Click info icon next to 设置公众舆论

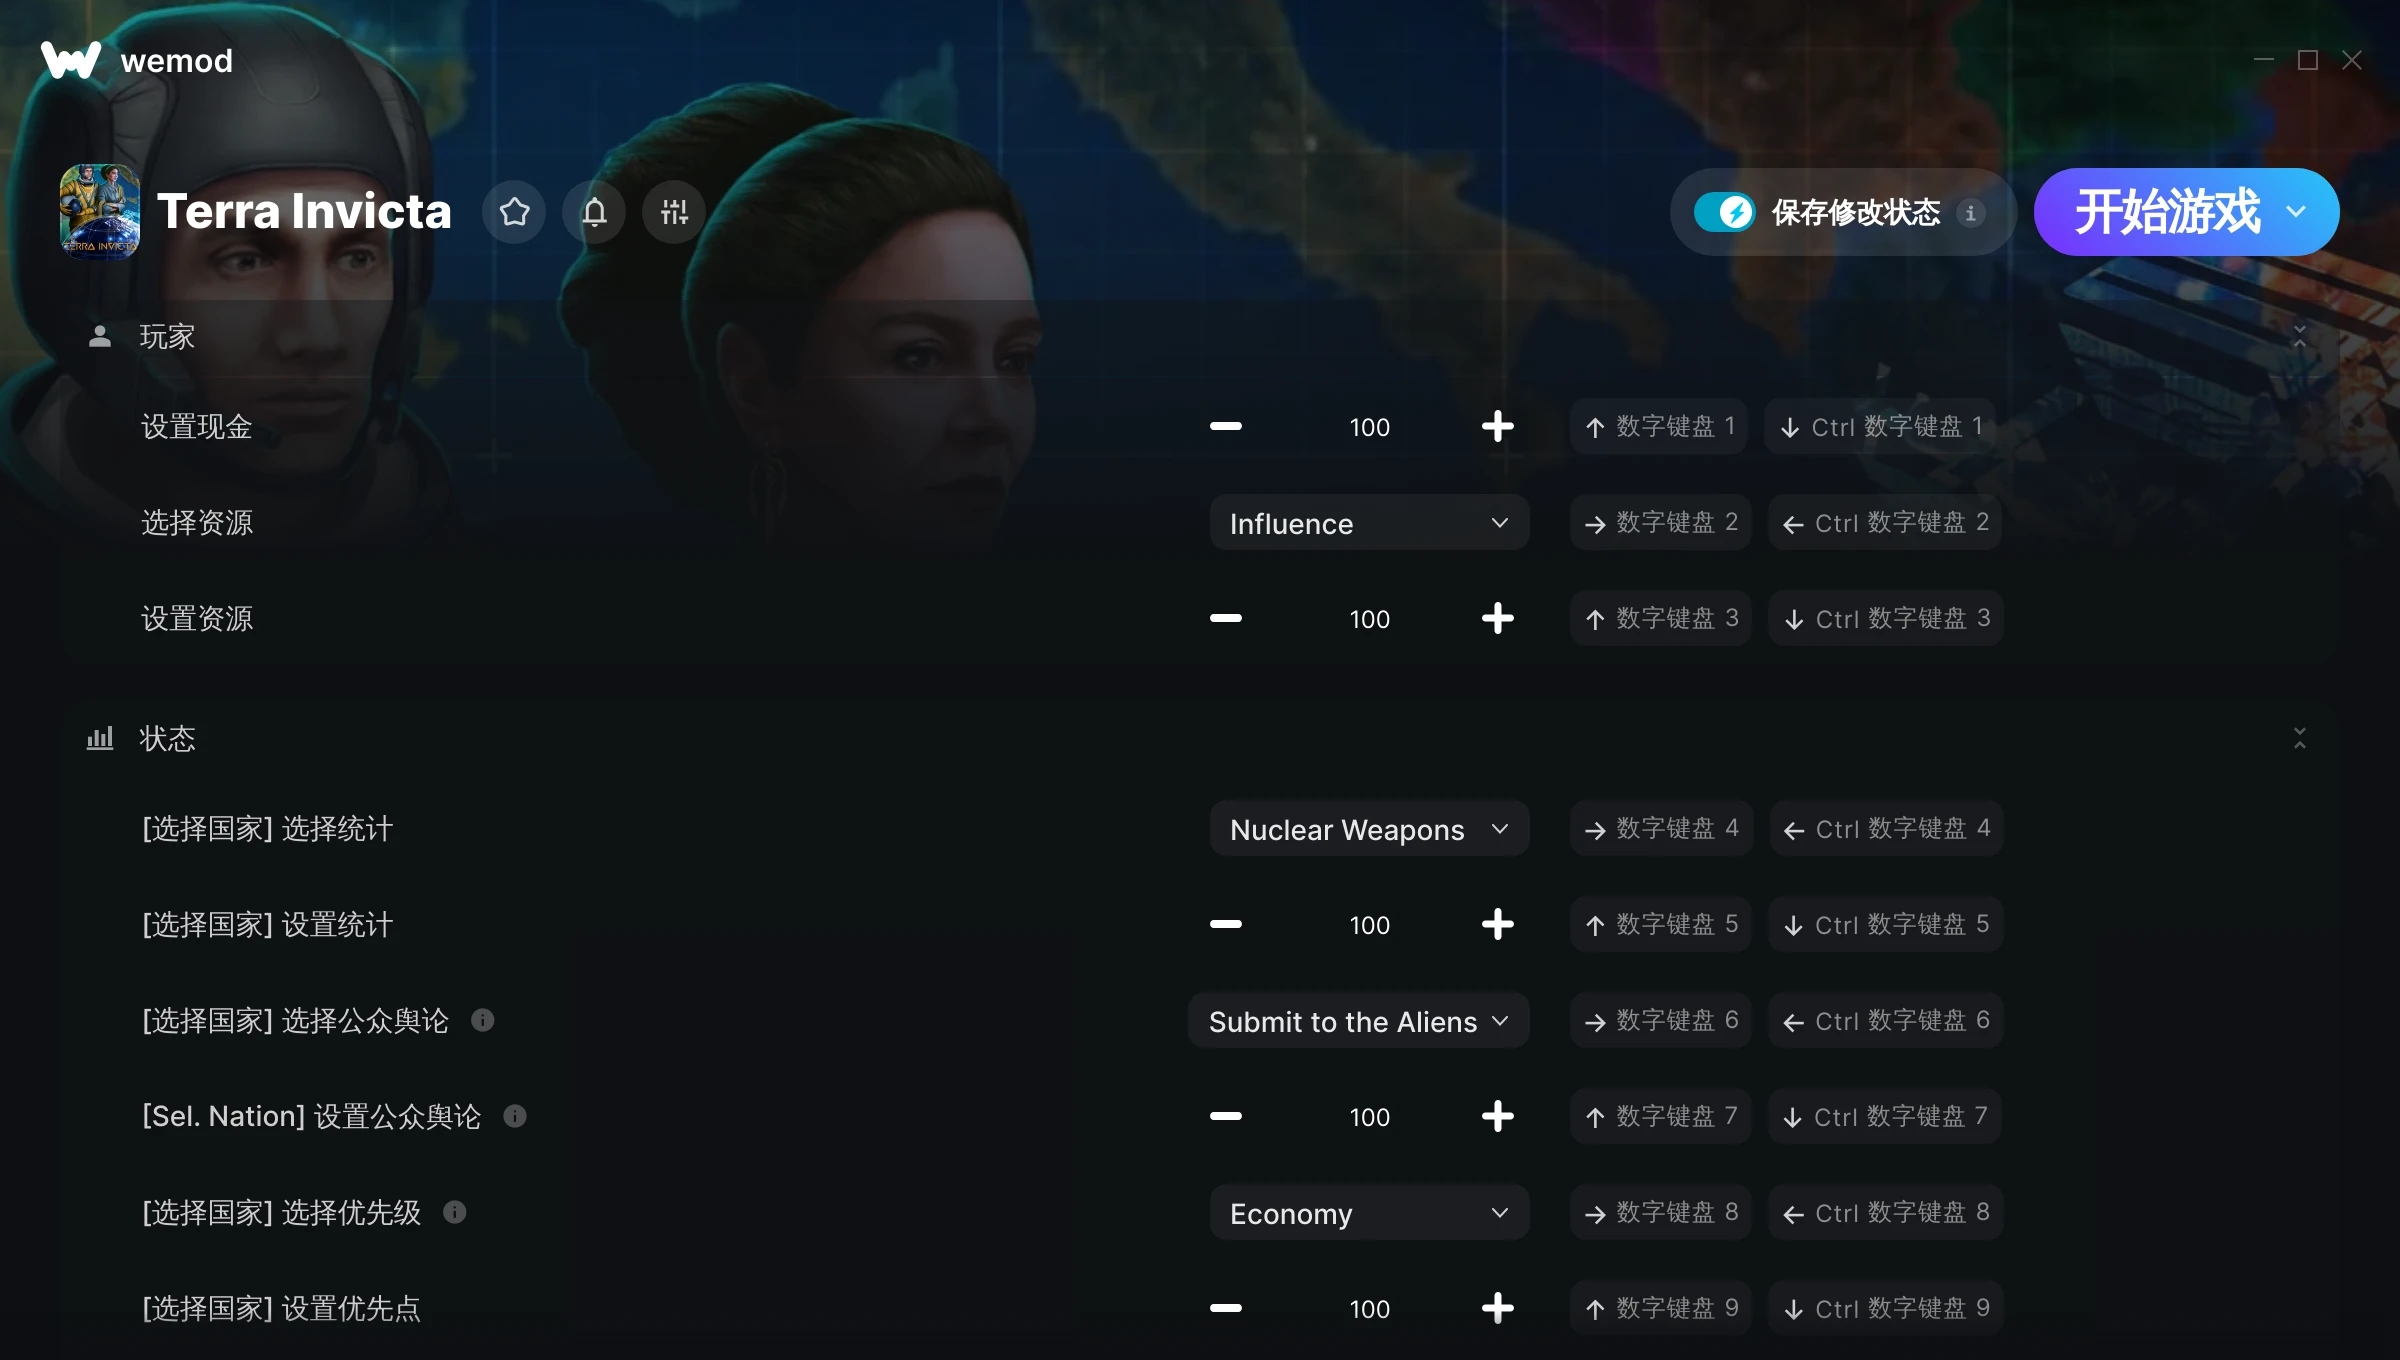[515, 1116]
